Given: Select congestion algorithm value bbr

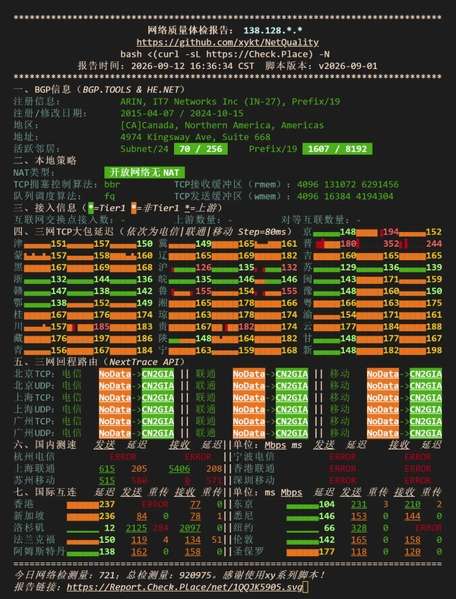Looking at the screenshot, I should [112, 184].
